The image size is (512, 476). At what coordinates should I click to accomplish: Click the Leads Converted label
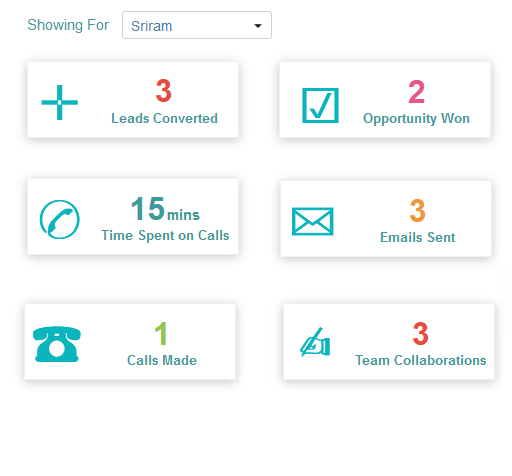[164, 118]
